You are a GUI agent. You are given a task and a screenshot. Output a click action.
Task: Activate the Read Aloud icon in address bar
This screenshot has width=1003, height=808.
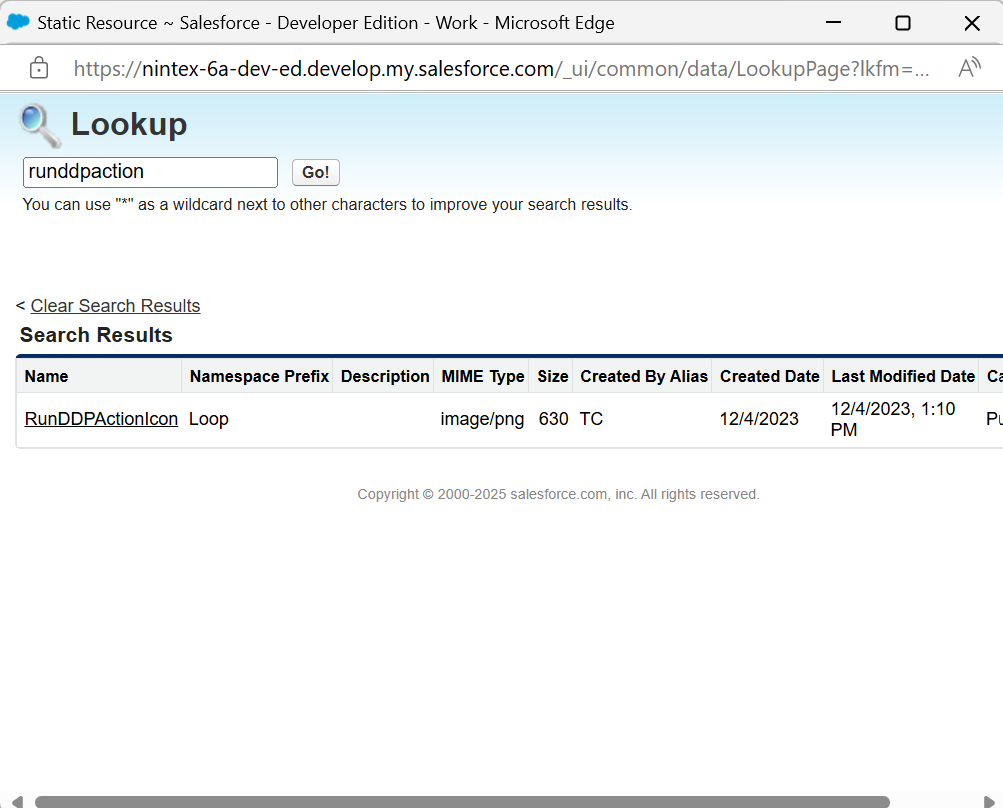tap(969, 68)
